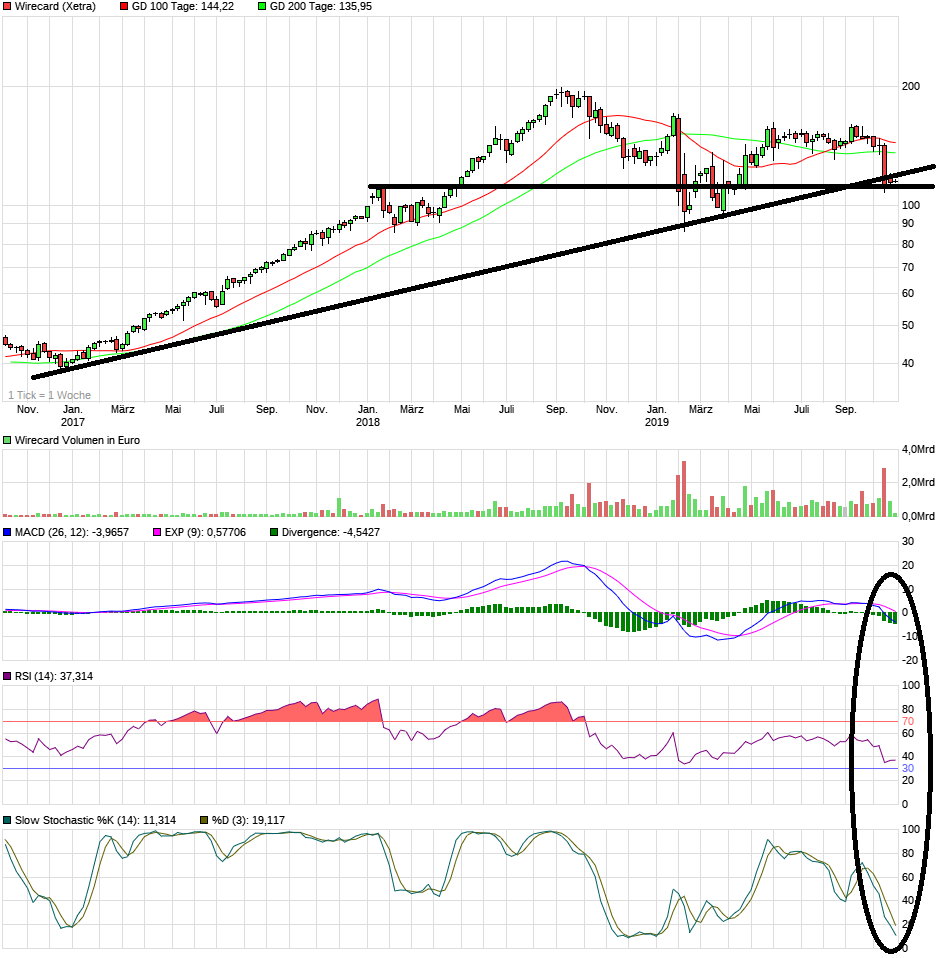Select the text 'Wirecard (Xetra)'

[55, 7]
